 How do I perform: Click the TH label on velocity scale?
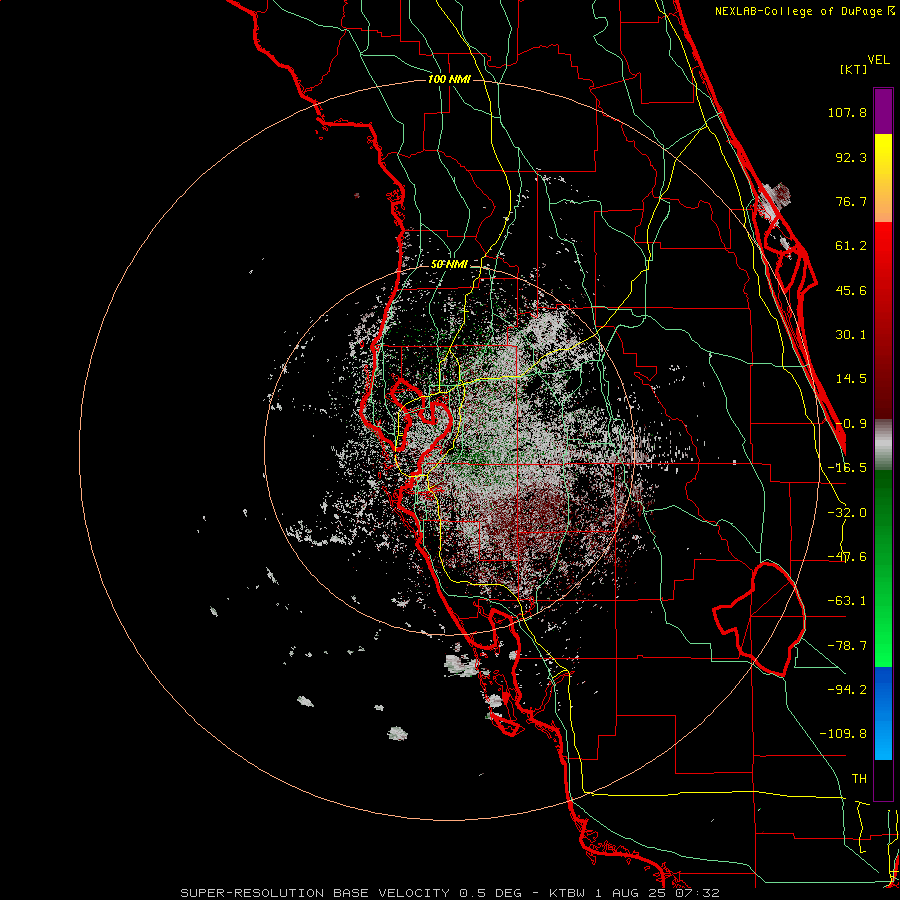click(859, 779)
